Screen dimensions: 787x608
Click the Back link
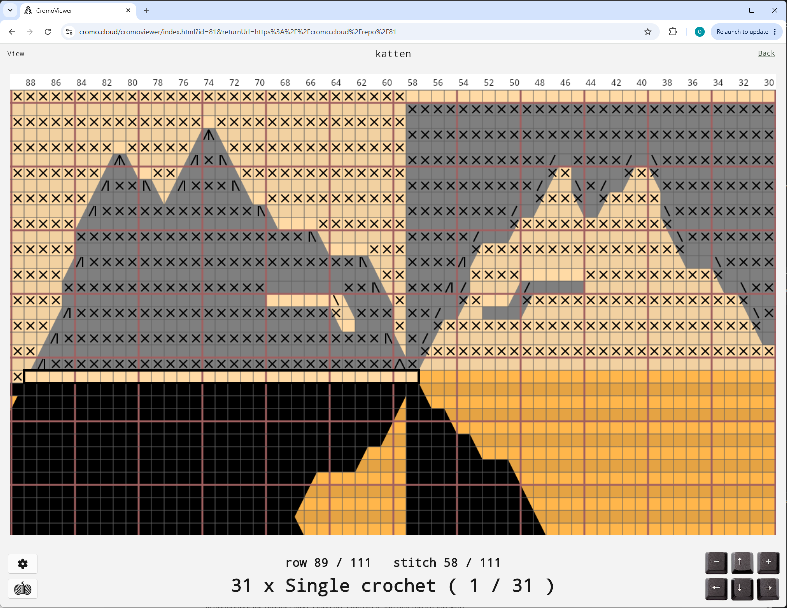point(766,53)
